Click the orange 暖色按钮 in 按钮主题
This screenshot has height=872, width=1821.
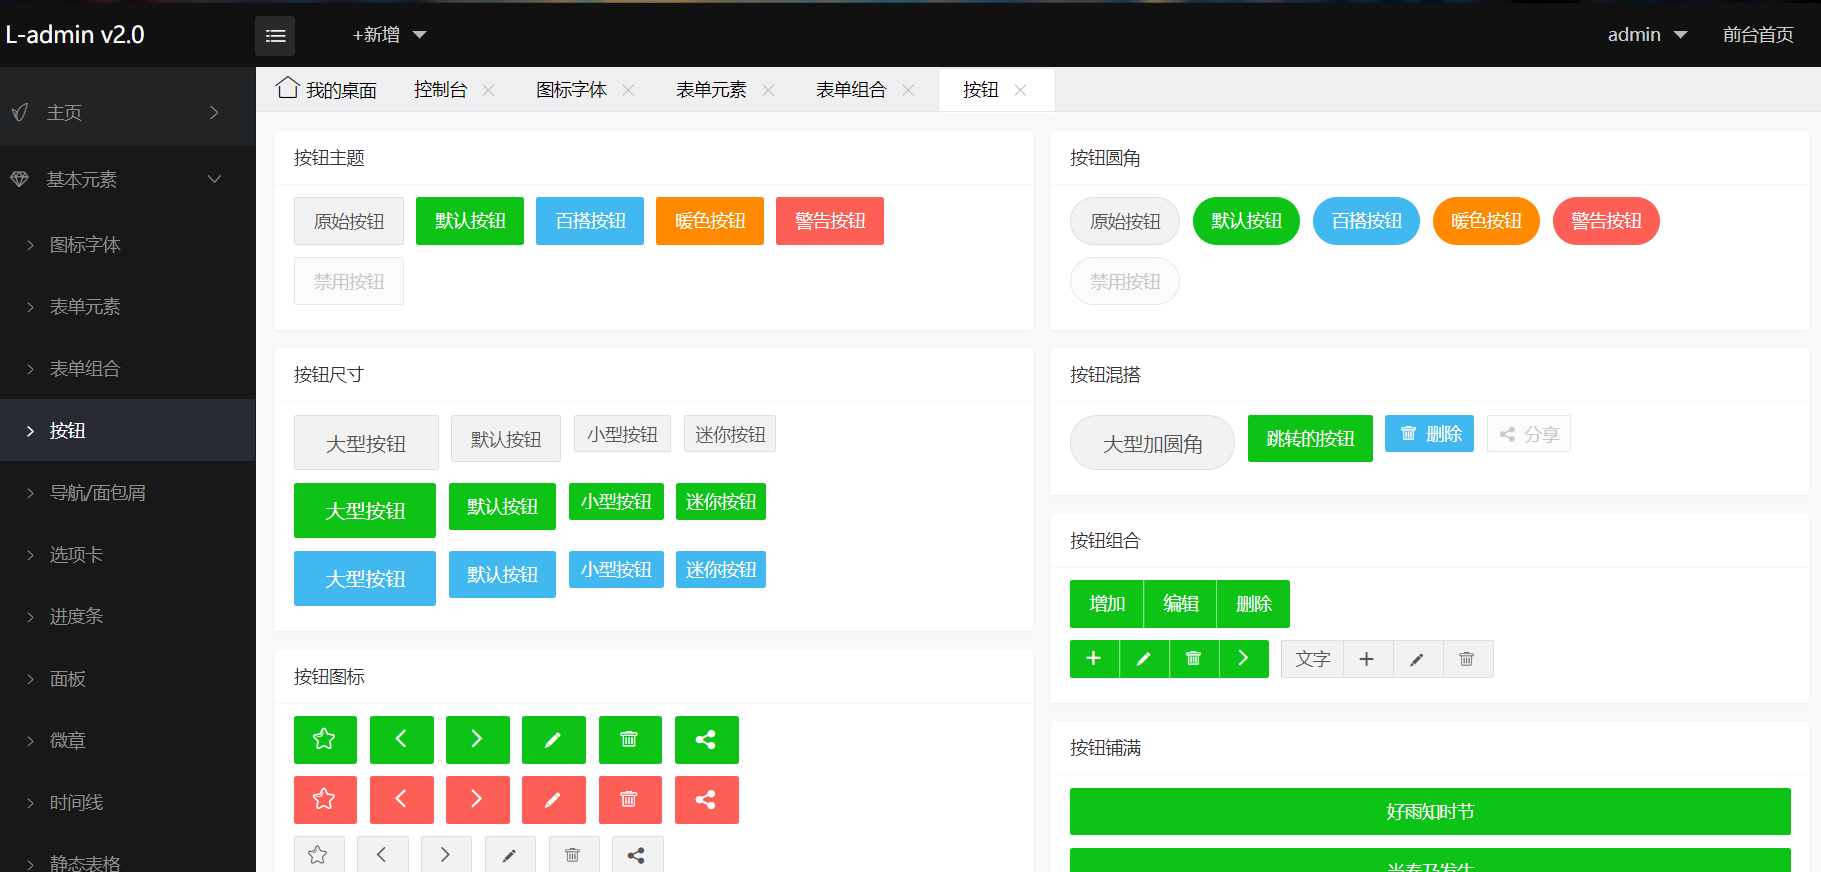click(x=709, y=221)
